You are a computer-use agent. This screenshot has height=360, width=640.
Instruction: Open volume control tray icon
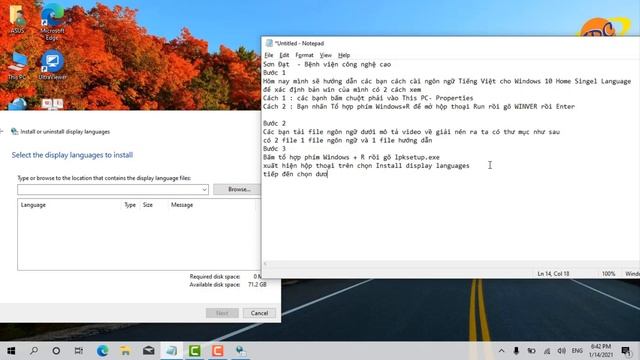pyautogui.click(x=562, y=351)
